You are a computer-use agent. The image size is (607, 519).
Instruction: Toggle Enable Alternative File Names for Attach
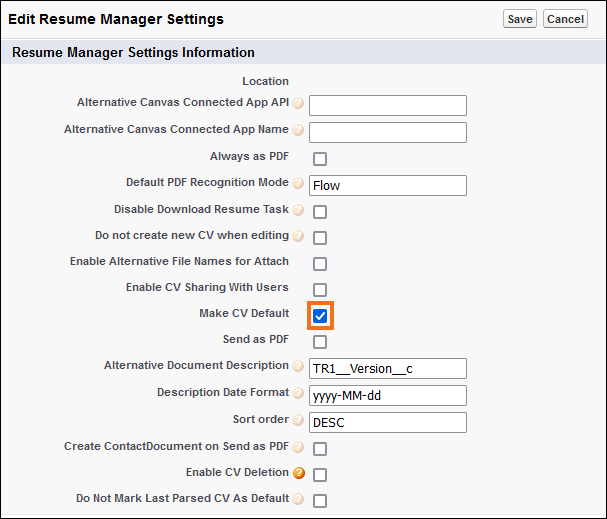320,264
